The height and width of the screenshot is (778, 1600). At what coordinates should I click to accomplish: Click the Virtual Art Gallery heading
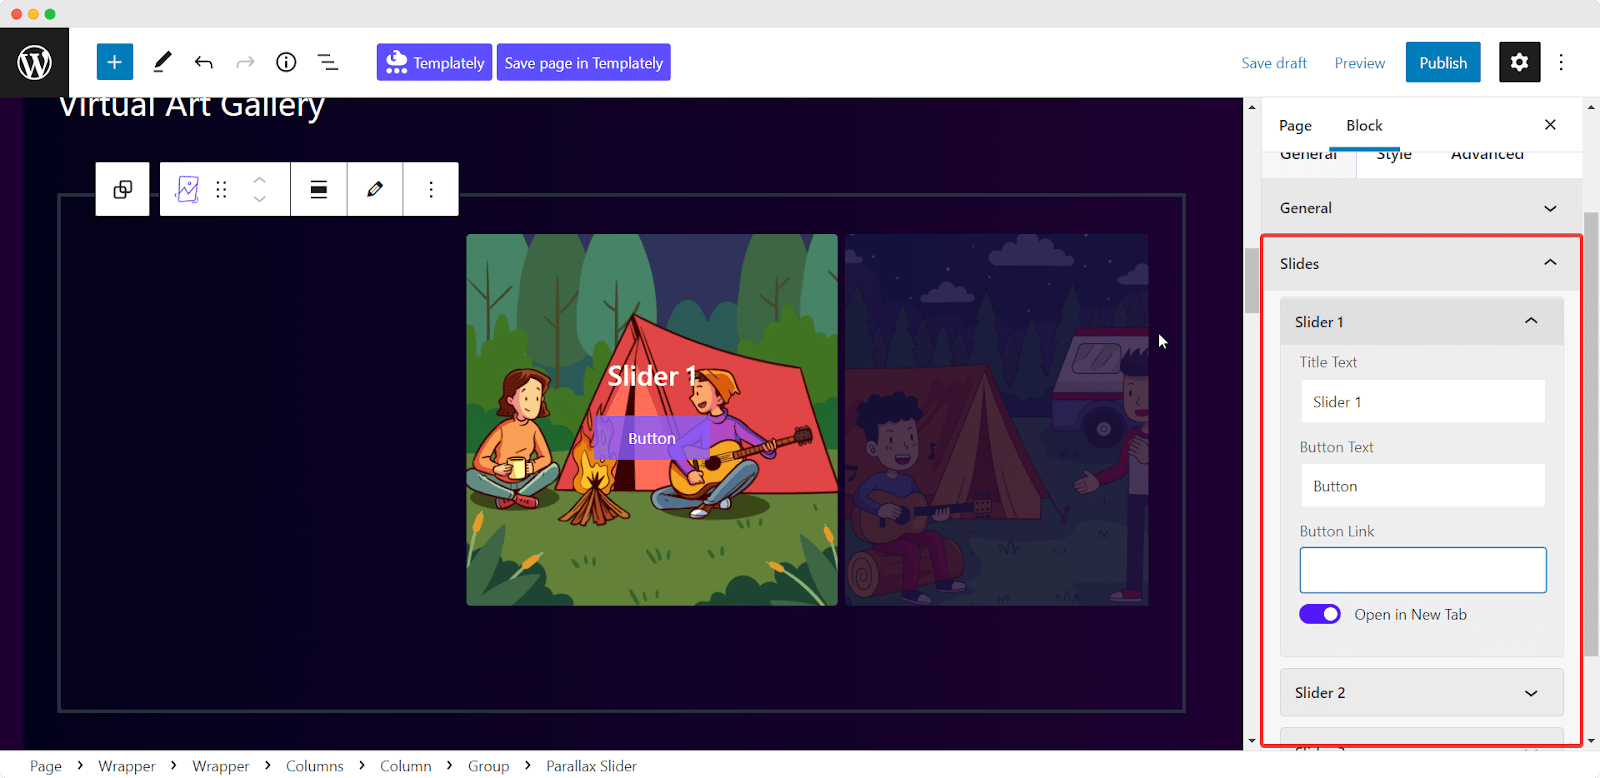[x=191, y=107]
